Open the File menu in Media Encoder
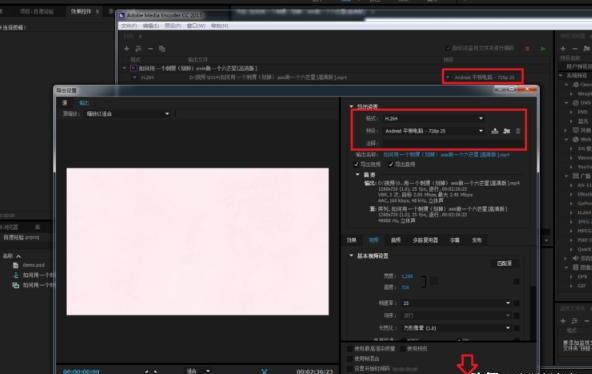This screenshot has width=592, height=374. [129, 26]
